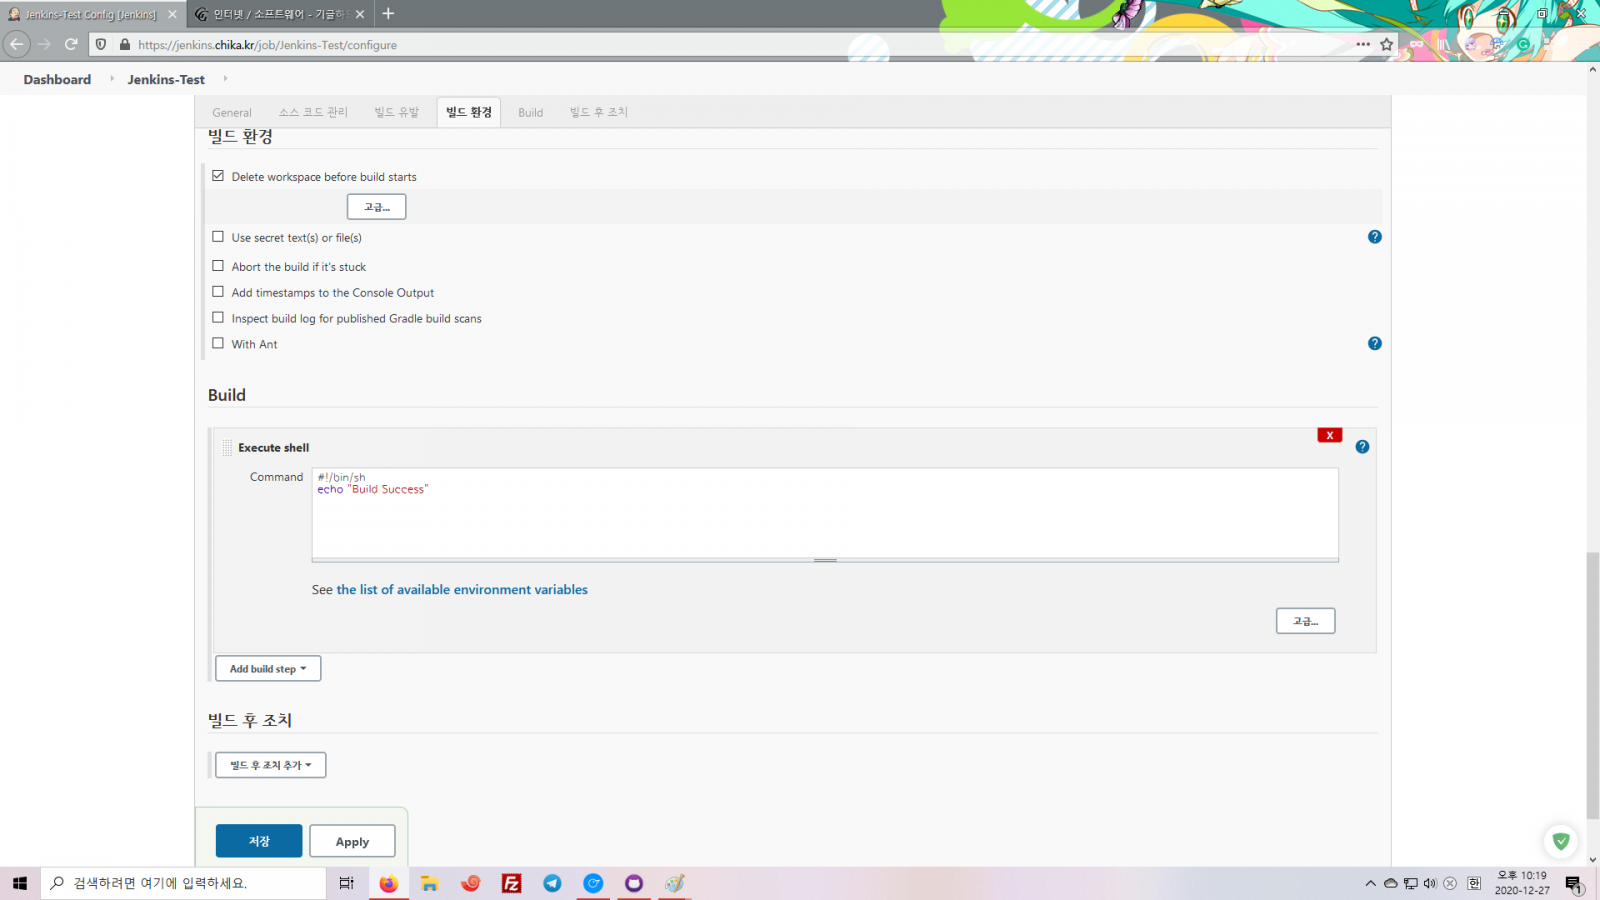Launch FileZilla from the taskbar
This screenshot has width=1600, height=900.
511,883
